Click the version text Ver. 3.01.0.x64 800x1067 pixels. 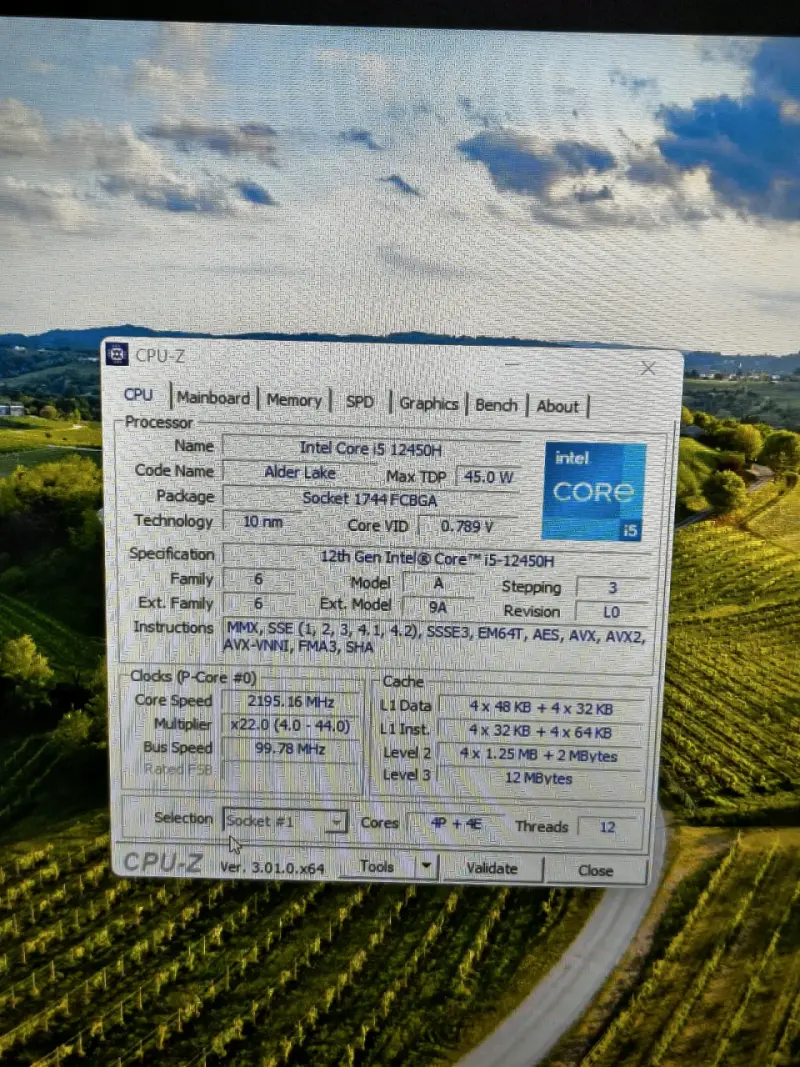(x=272, y=868)
